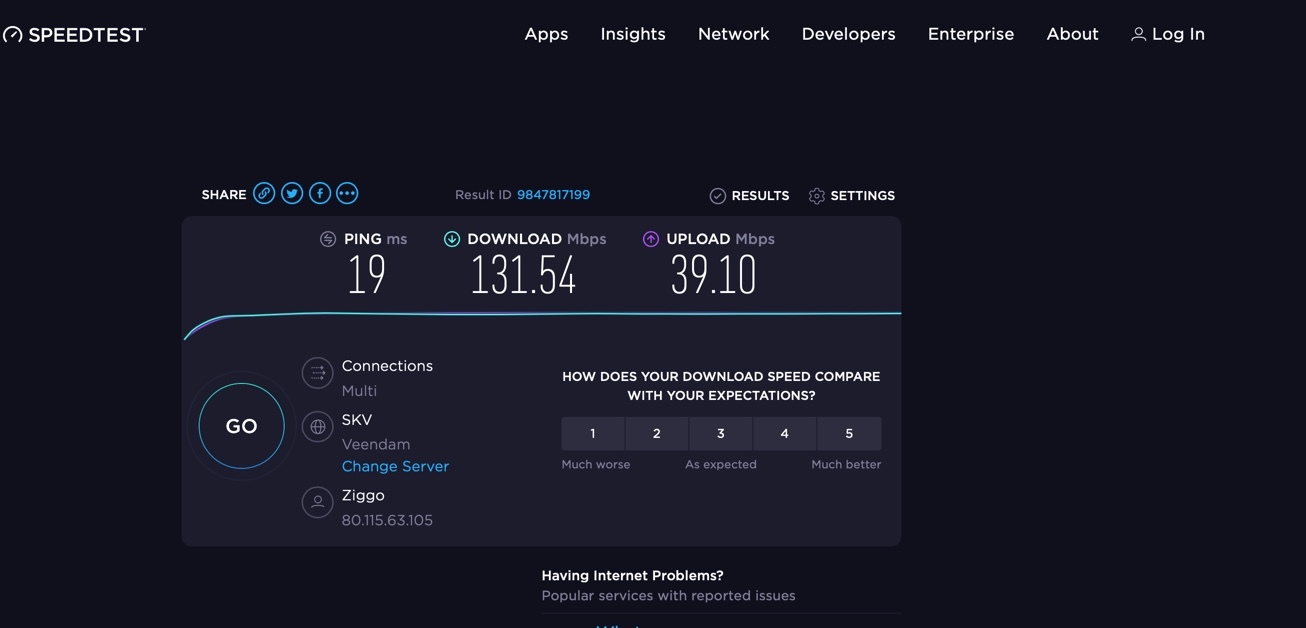Click the Change Server link
Viewport: 1306px width, 628px height.
395,466
